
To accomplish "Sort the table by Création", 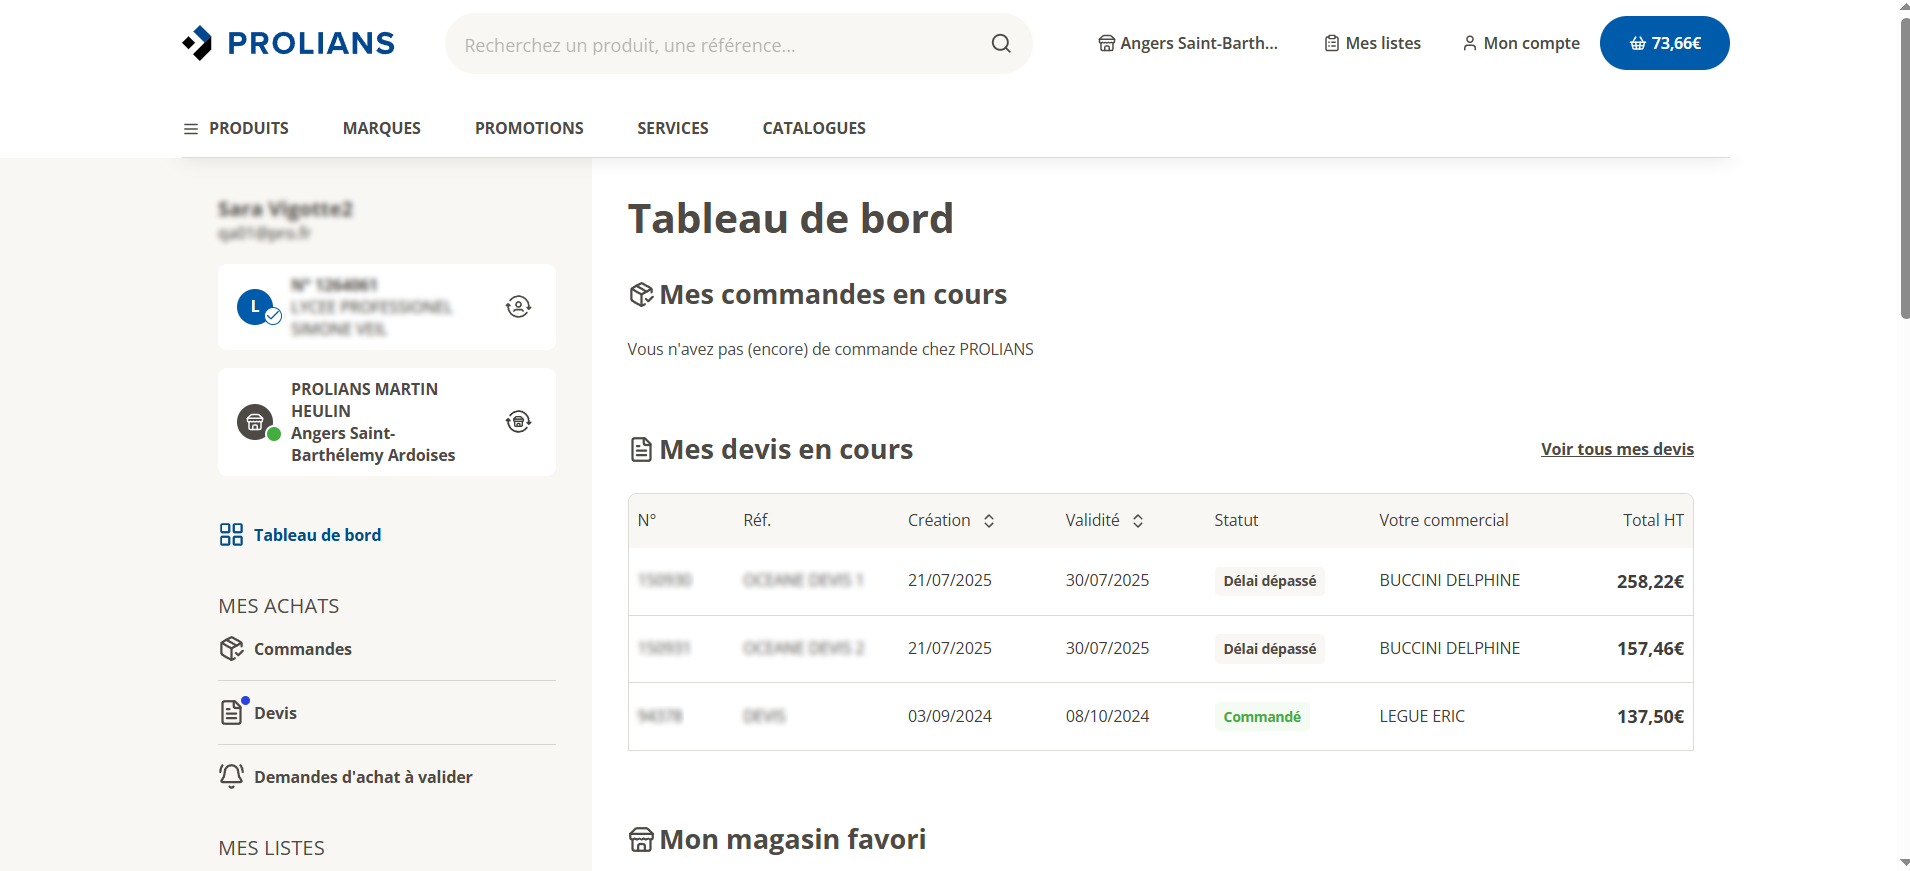I will [x=989, y=521].
